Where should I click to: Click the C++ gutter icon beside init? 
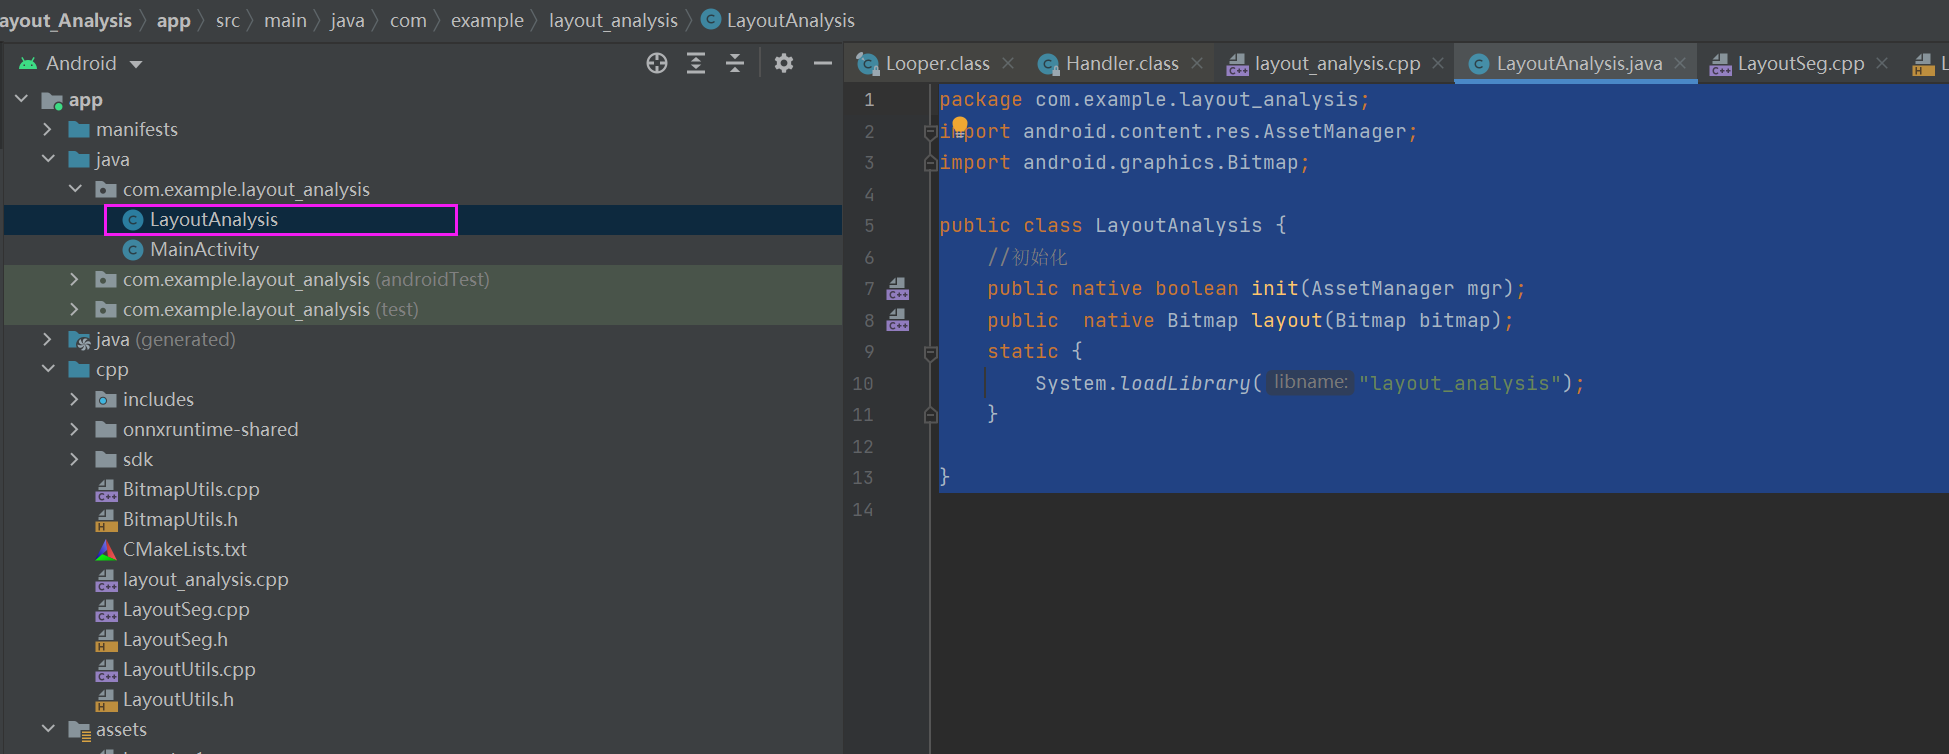[898, 289]
